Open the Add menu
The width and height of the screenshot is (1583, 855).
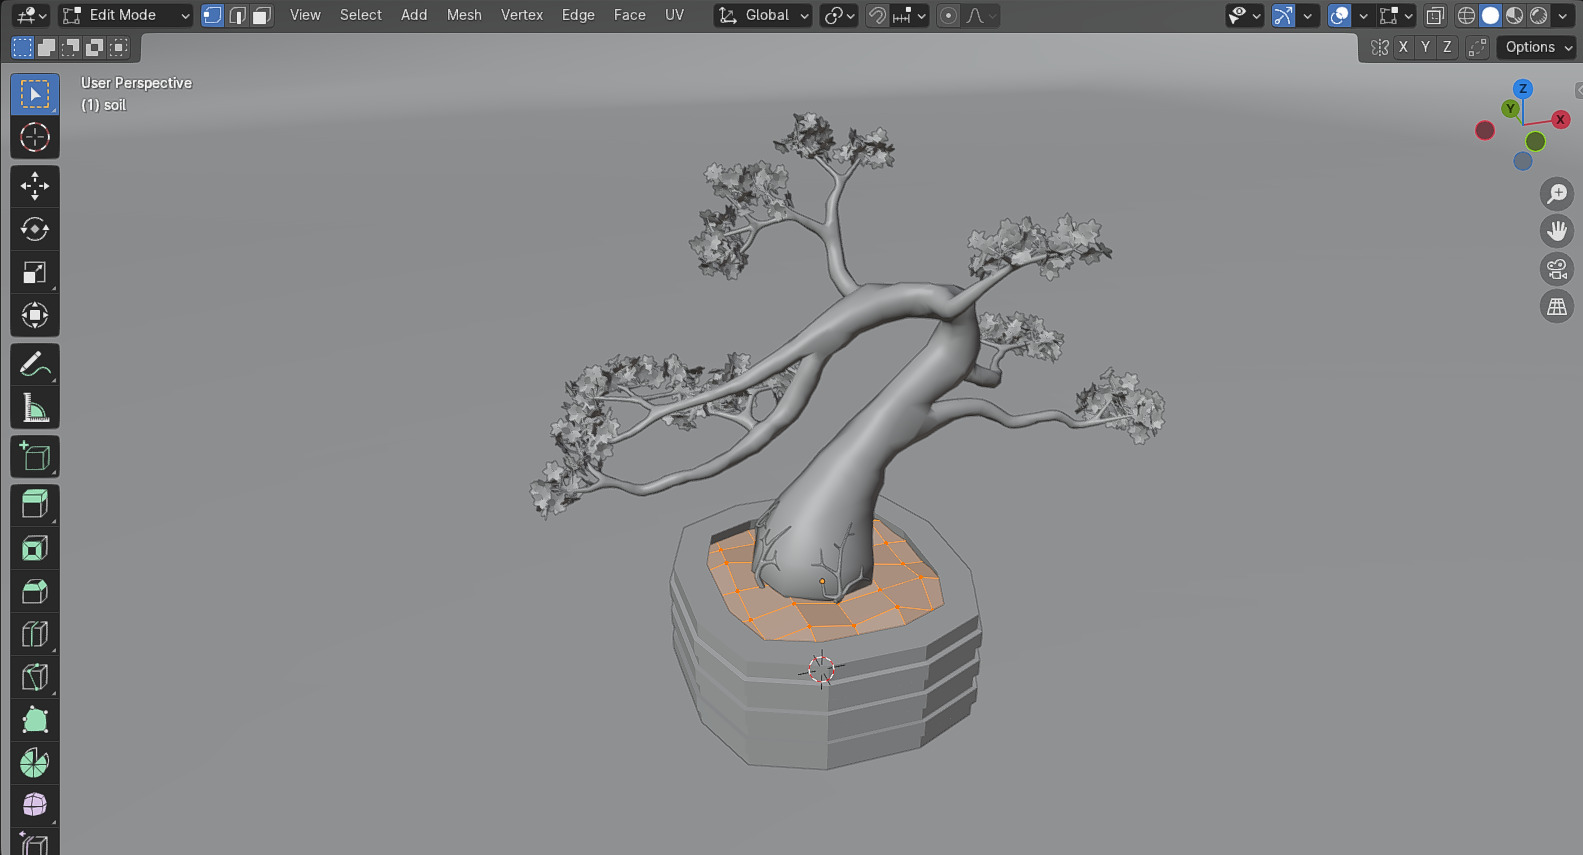[x=414, y=15]
